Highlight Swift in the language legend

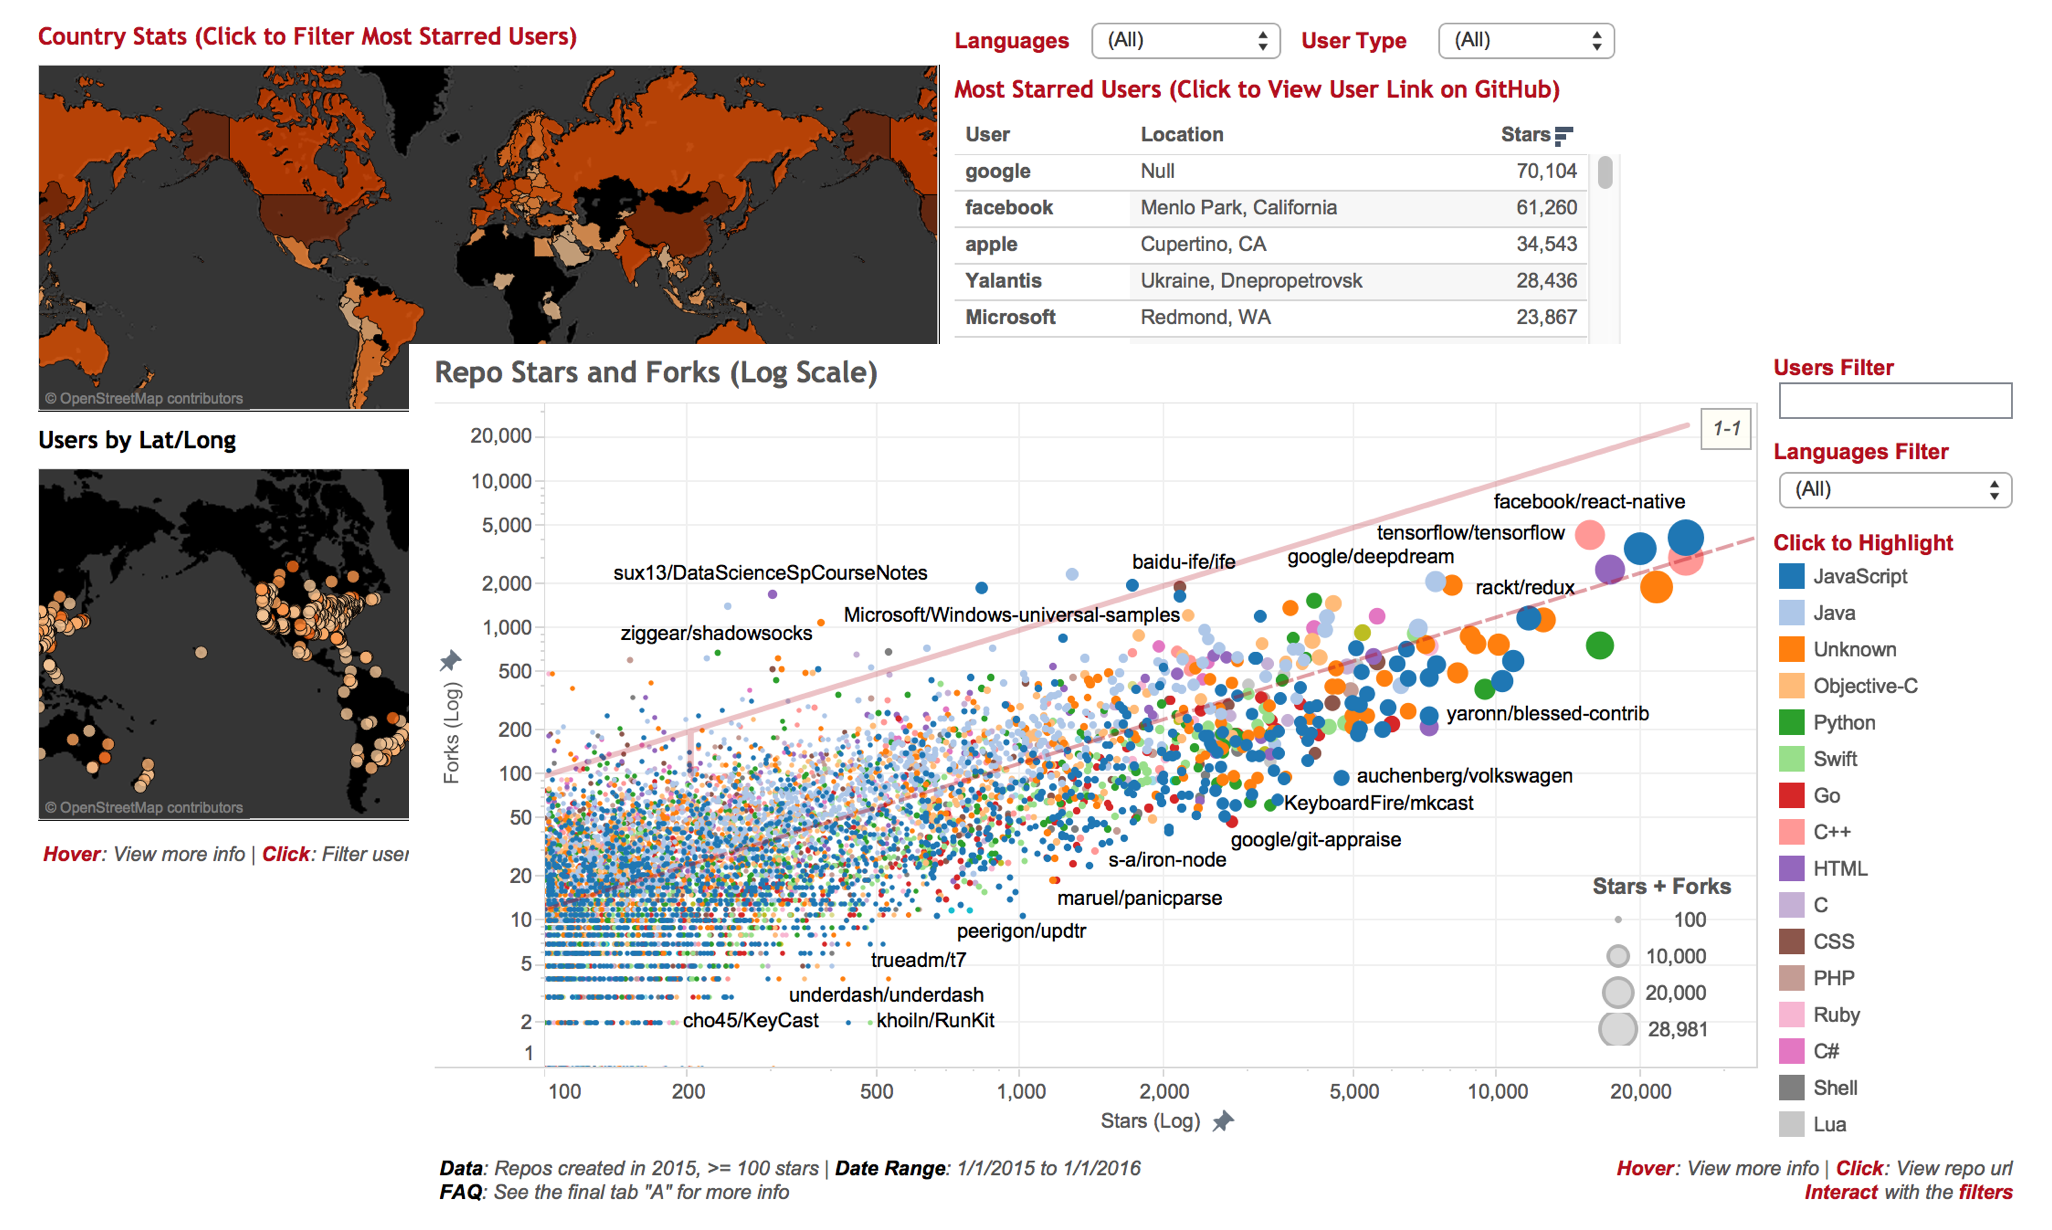(1834, 759)
